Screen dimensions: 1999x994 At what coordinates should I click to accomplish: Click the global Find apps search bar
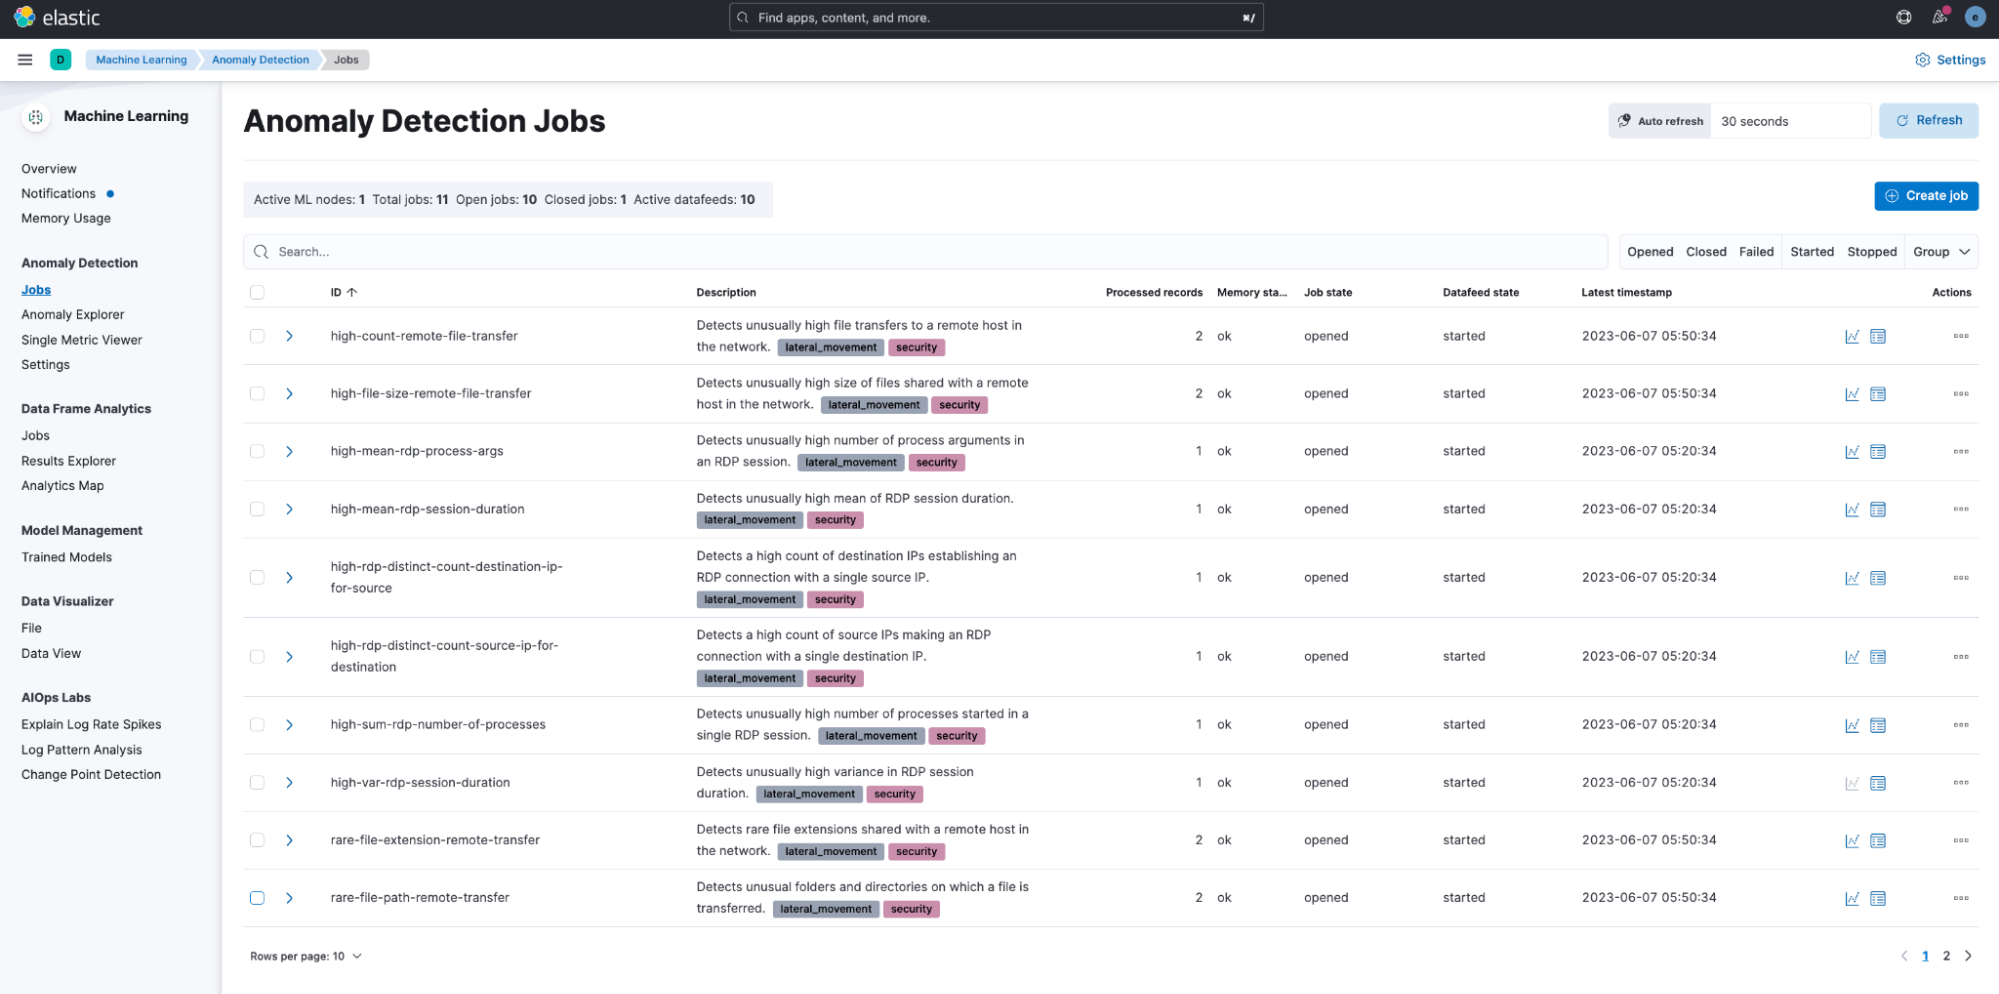click(996, 18)
